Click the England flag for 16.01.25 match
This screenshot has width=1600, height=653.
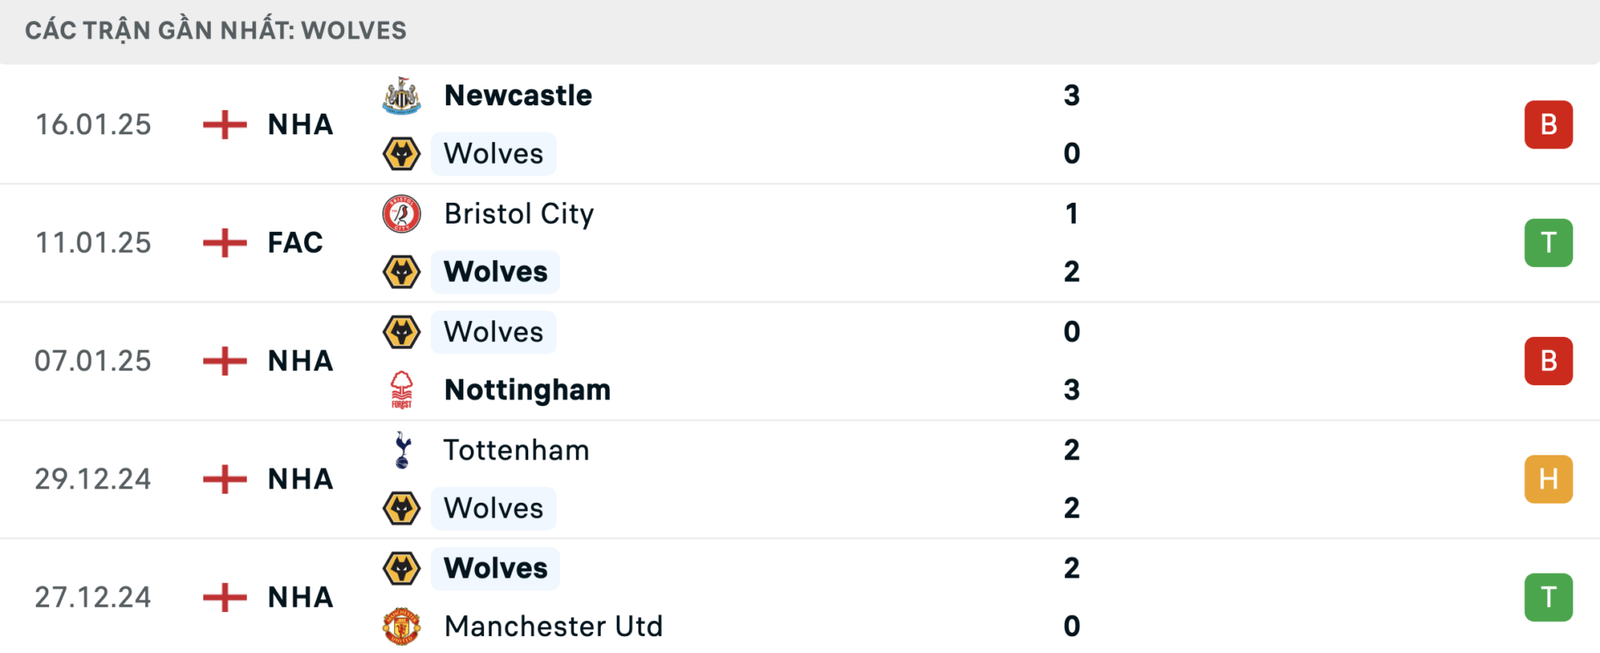coord(225,125)
